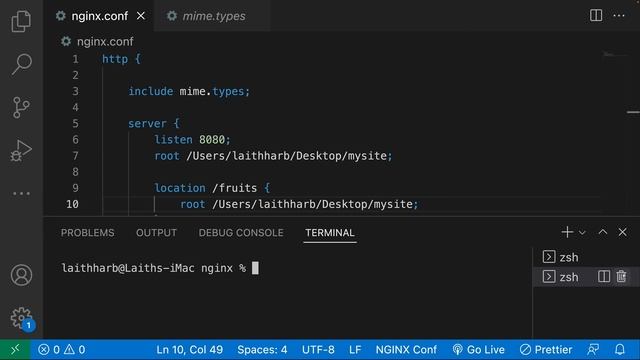Switch to the mime.types tab

pyautogui.click(x=214, y=16)
